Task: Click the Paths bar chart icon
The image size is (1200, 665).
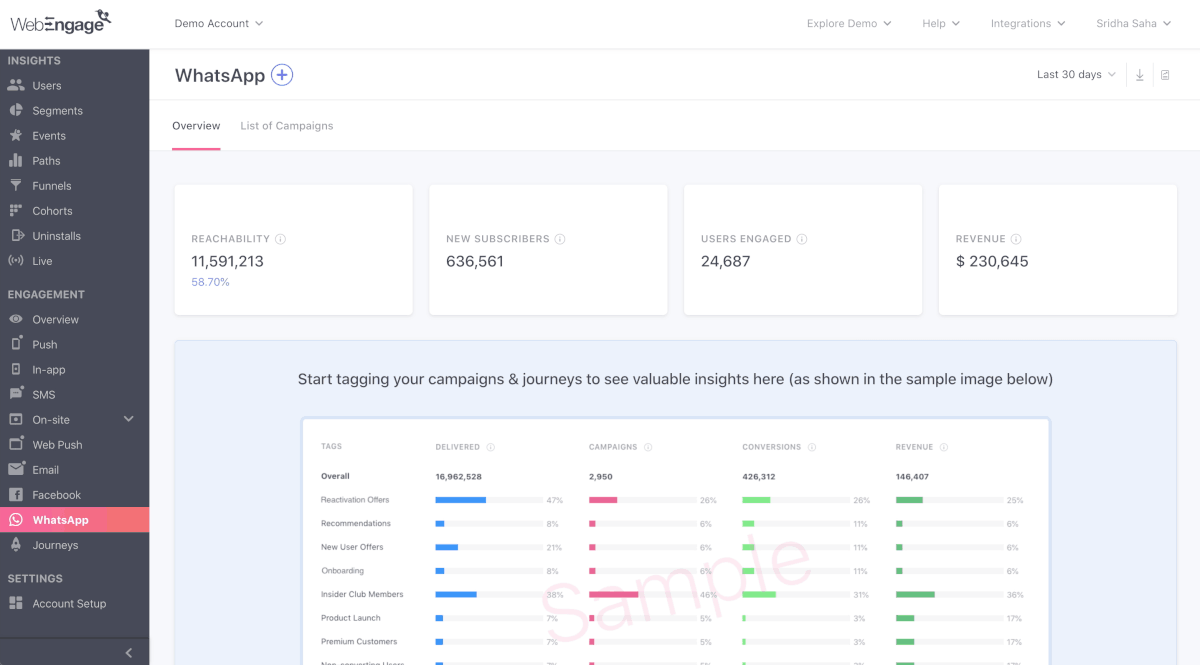Action: 16,161
